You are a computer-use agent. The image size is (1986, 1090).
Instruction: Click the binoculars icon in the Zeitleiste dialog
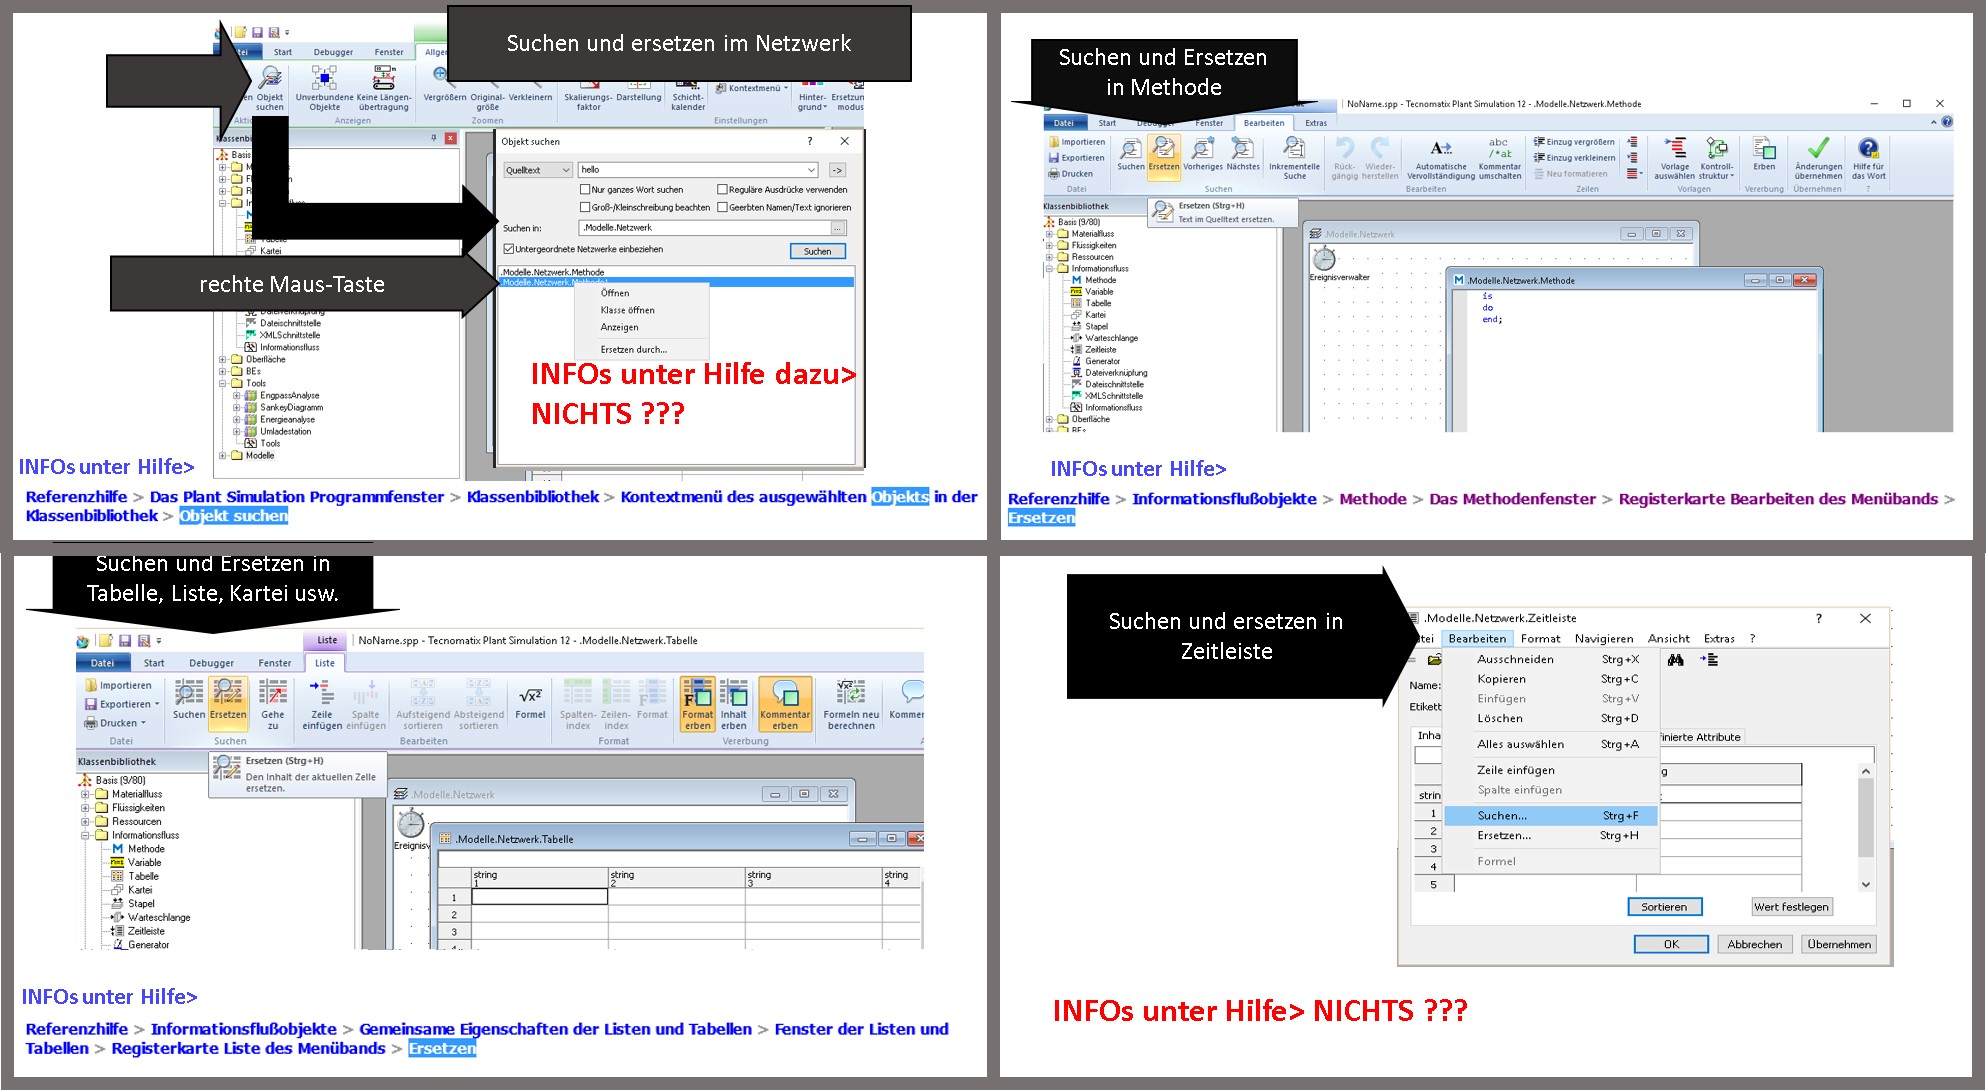1676,660
